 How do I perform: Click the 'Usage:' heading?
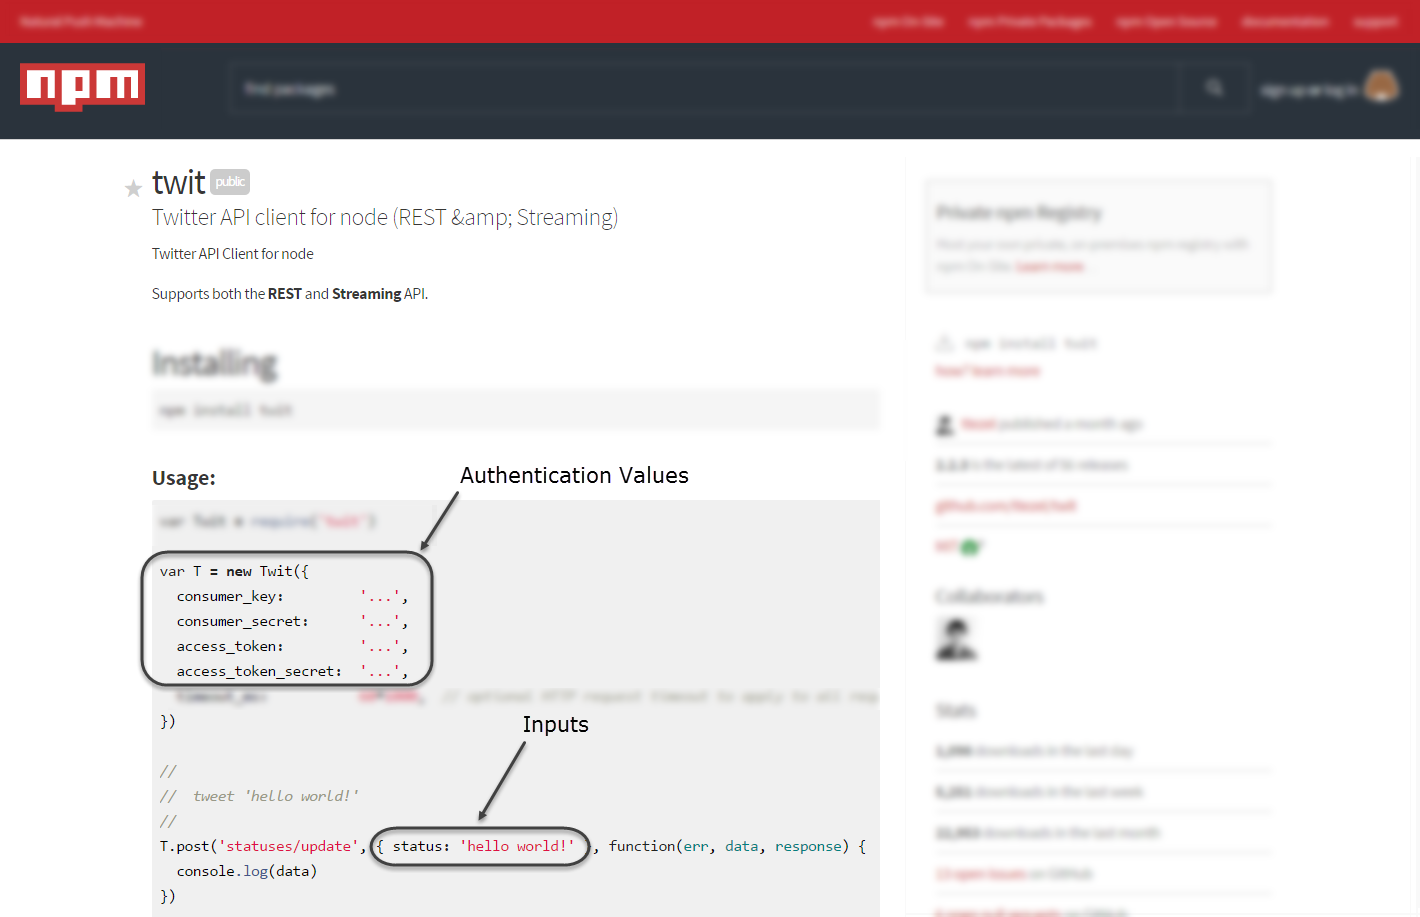point(184,478)
